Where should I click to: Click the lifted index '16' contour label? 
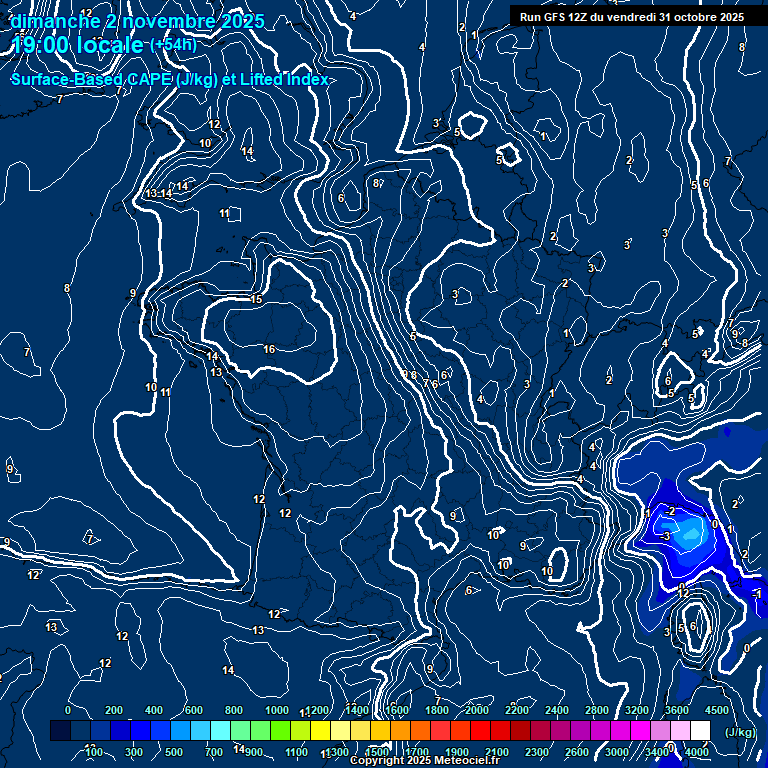(269, 349)
